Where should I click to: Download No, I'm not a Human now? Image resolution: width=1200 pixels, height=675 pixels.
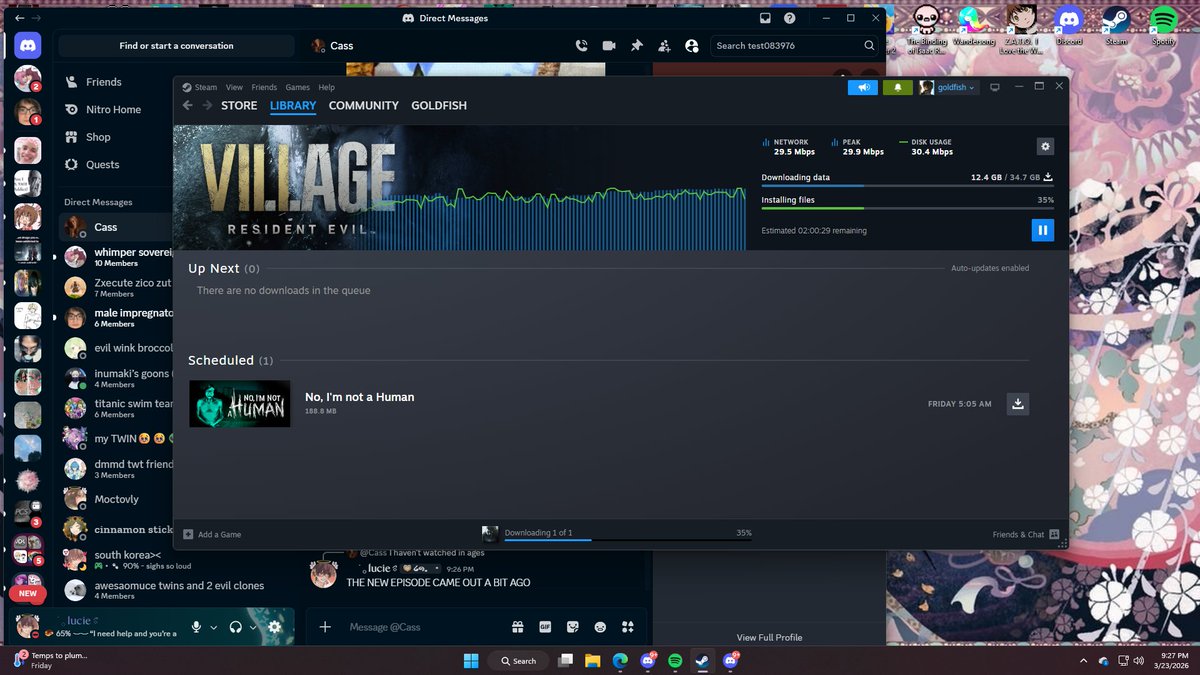(1017, 404)
